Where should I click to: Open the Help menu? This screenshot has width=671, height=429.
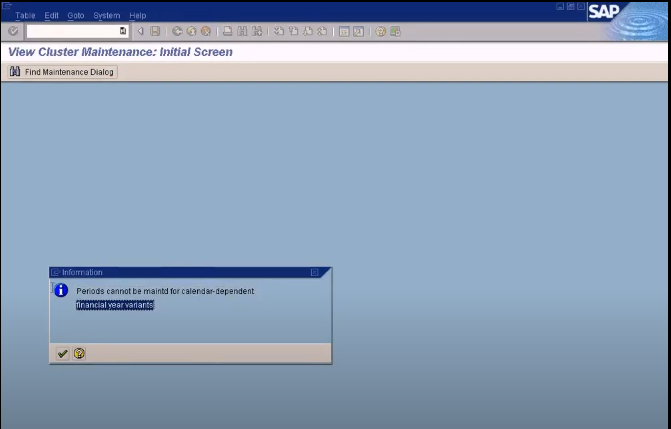(138, 15)
